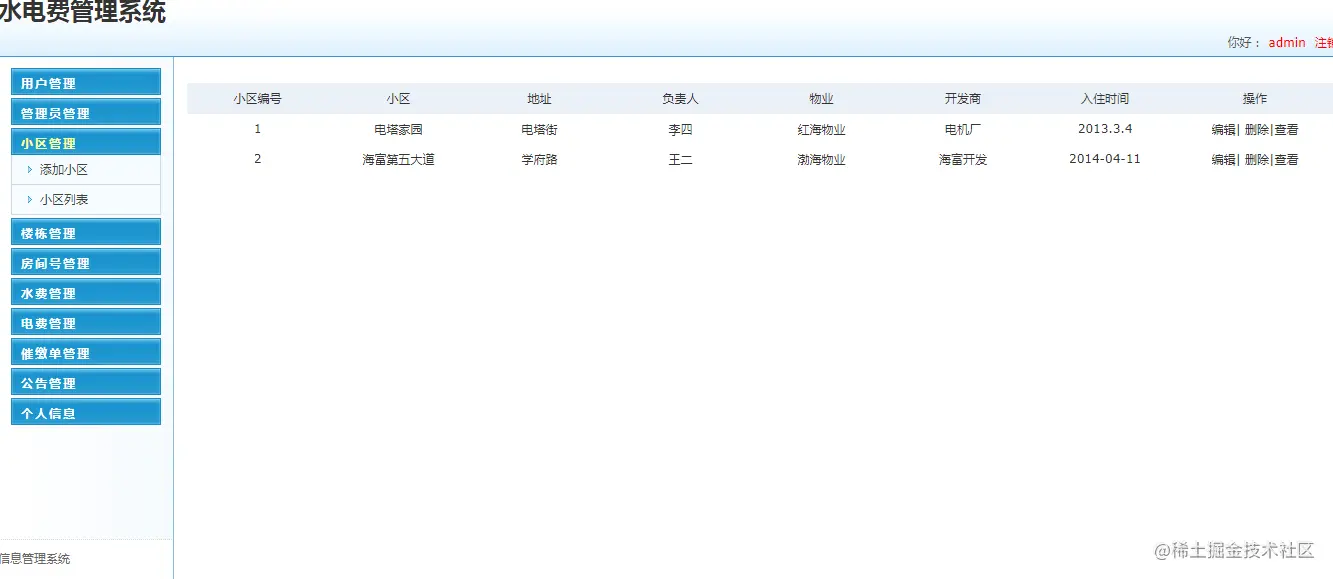
Task: Open the 房间号管理 sidebar section
Action: click(85, 262)
